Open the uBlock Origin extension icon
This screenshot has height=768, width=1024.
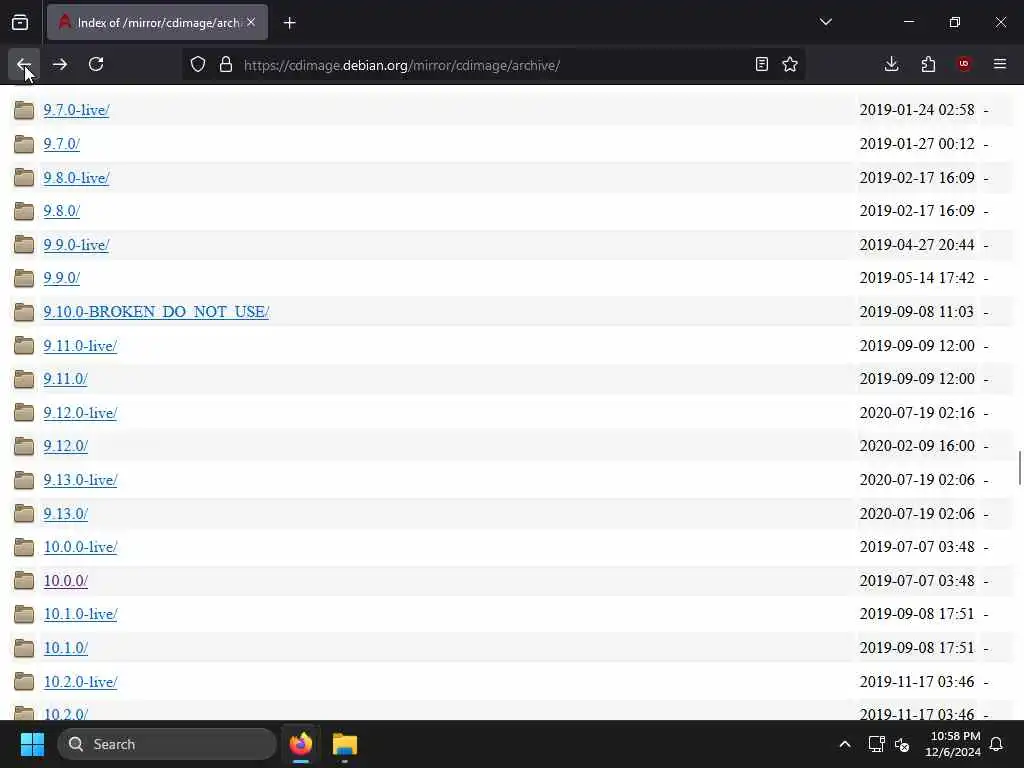[x=964, y=64]
